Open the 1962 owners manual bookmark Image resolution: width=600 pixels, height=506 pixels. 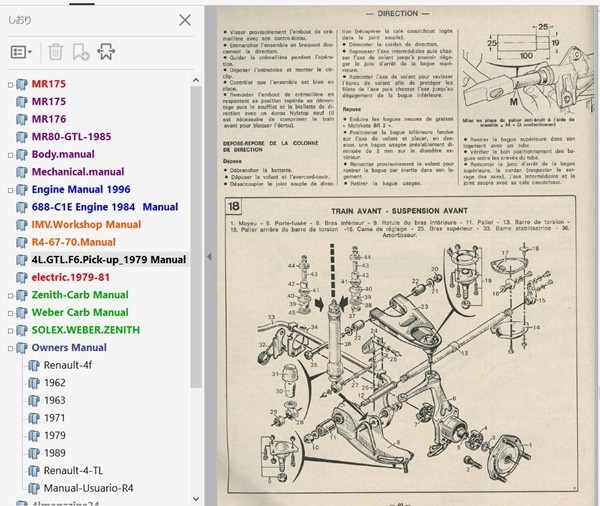[55, 383]
